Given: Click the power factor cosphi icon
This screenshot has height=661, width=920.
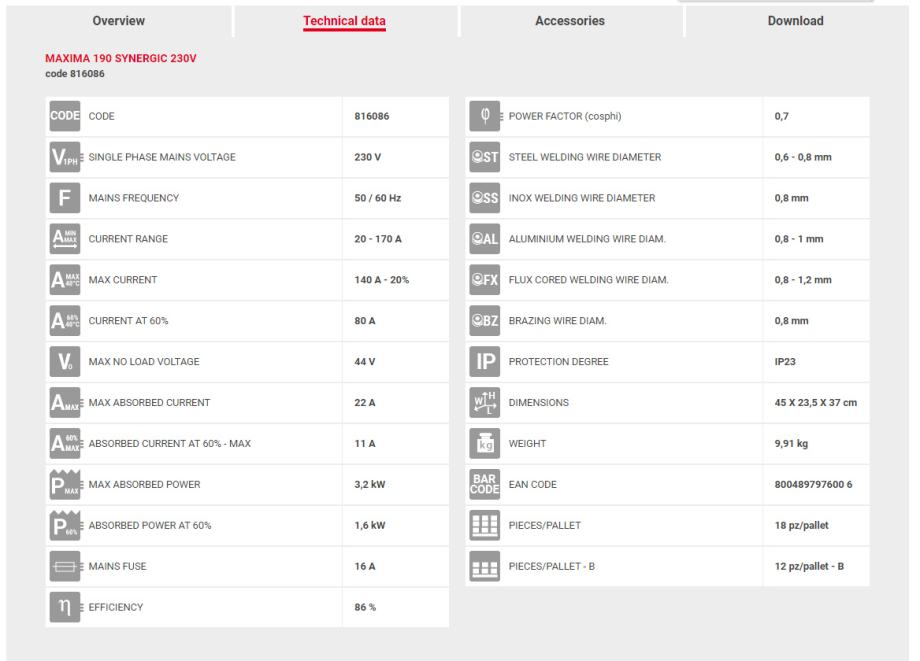Looking at the screenshot, I should coord(485,116).
